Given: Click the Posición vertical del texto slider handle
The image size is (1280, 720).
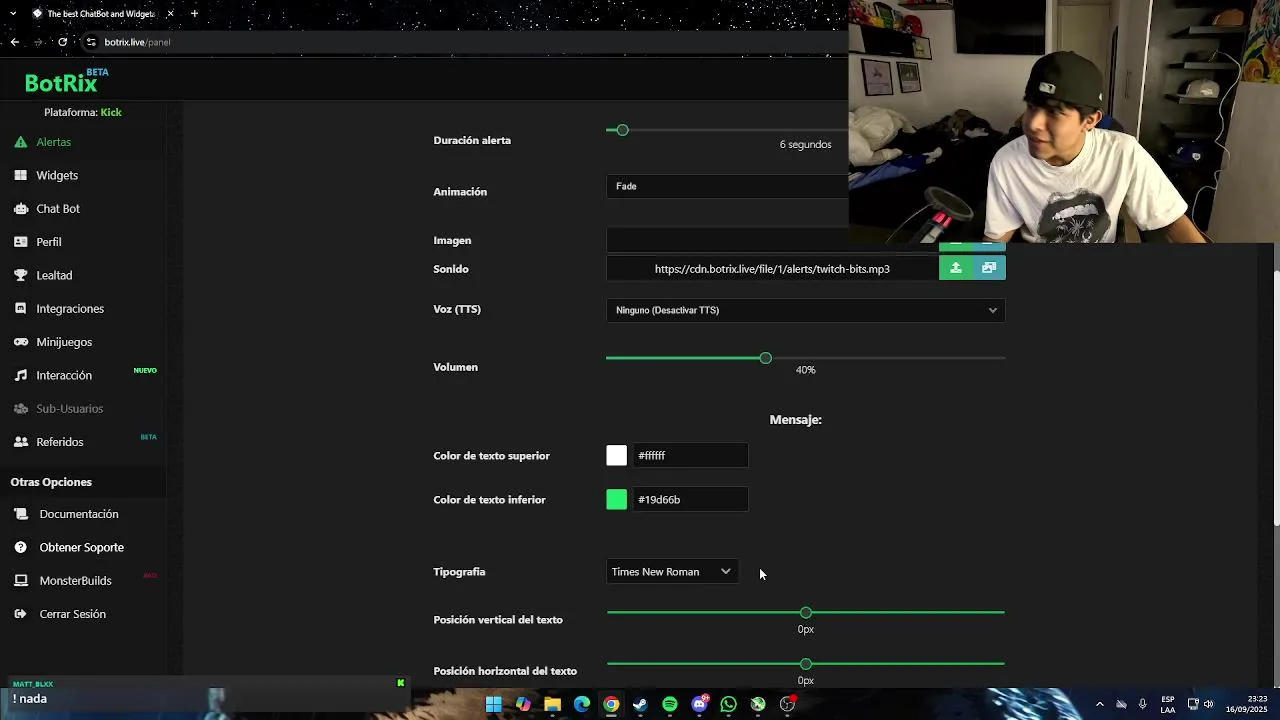Looking at the screenshot, I should (x=806, y=612).
